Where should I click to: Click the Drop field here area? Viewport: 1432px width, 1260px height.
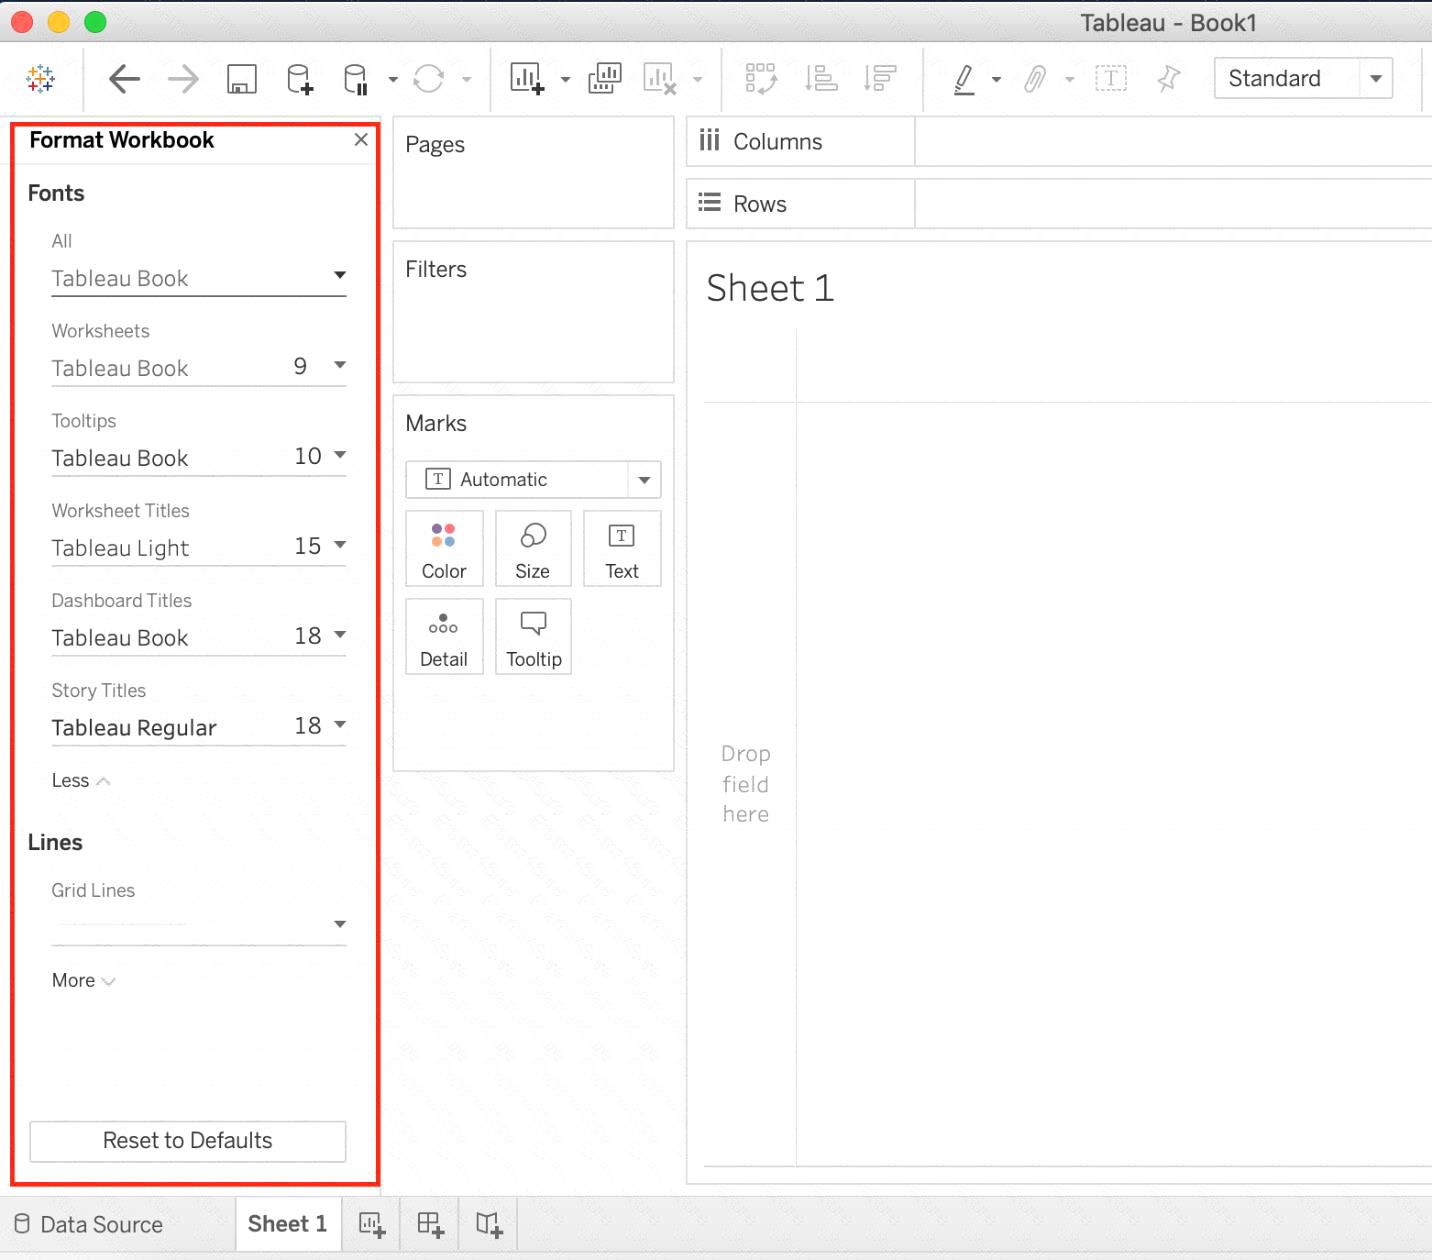tap(746, 783)
